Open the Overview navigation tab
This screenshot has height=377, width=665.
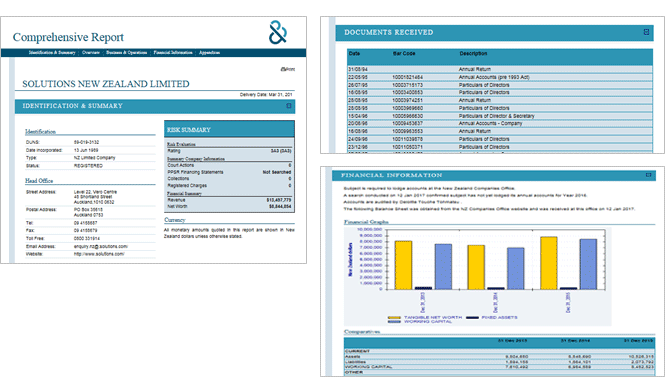(91, 53)
